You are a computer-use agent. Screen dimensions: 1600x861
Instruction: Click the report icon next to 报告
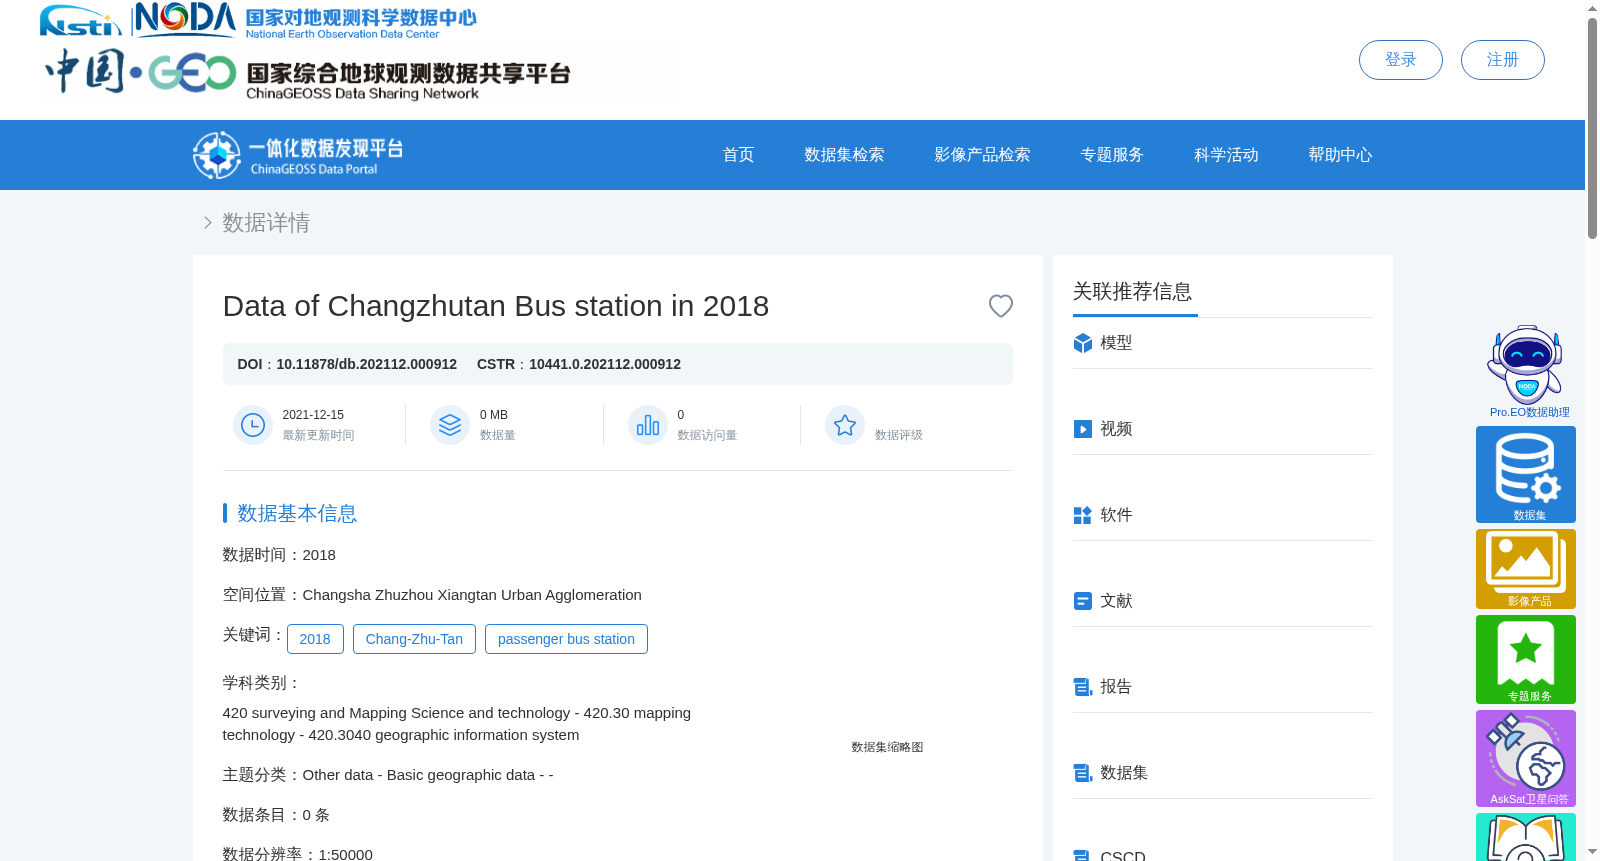[x=1082, y=687]
